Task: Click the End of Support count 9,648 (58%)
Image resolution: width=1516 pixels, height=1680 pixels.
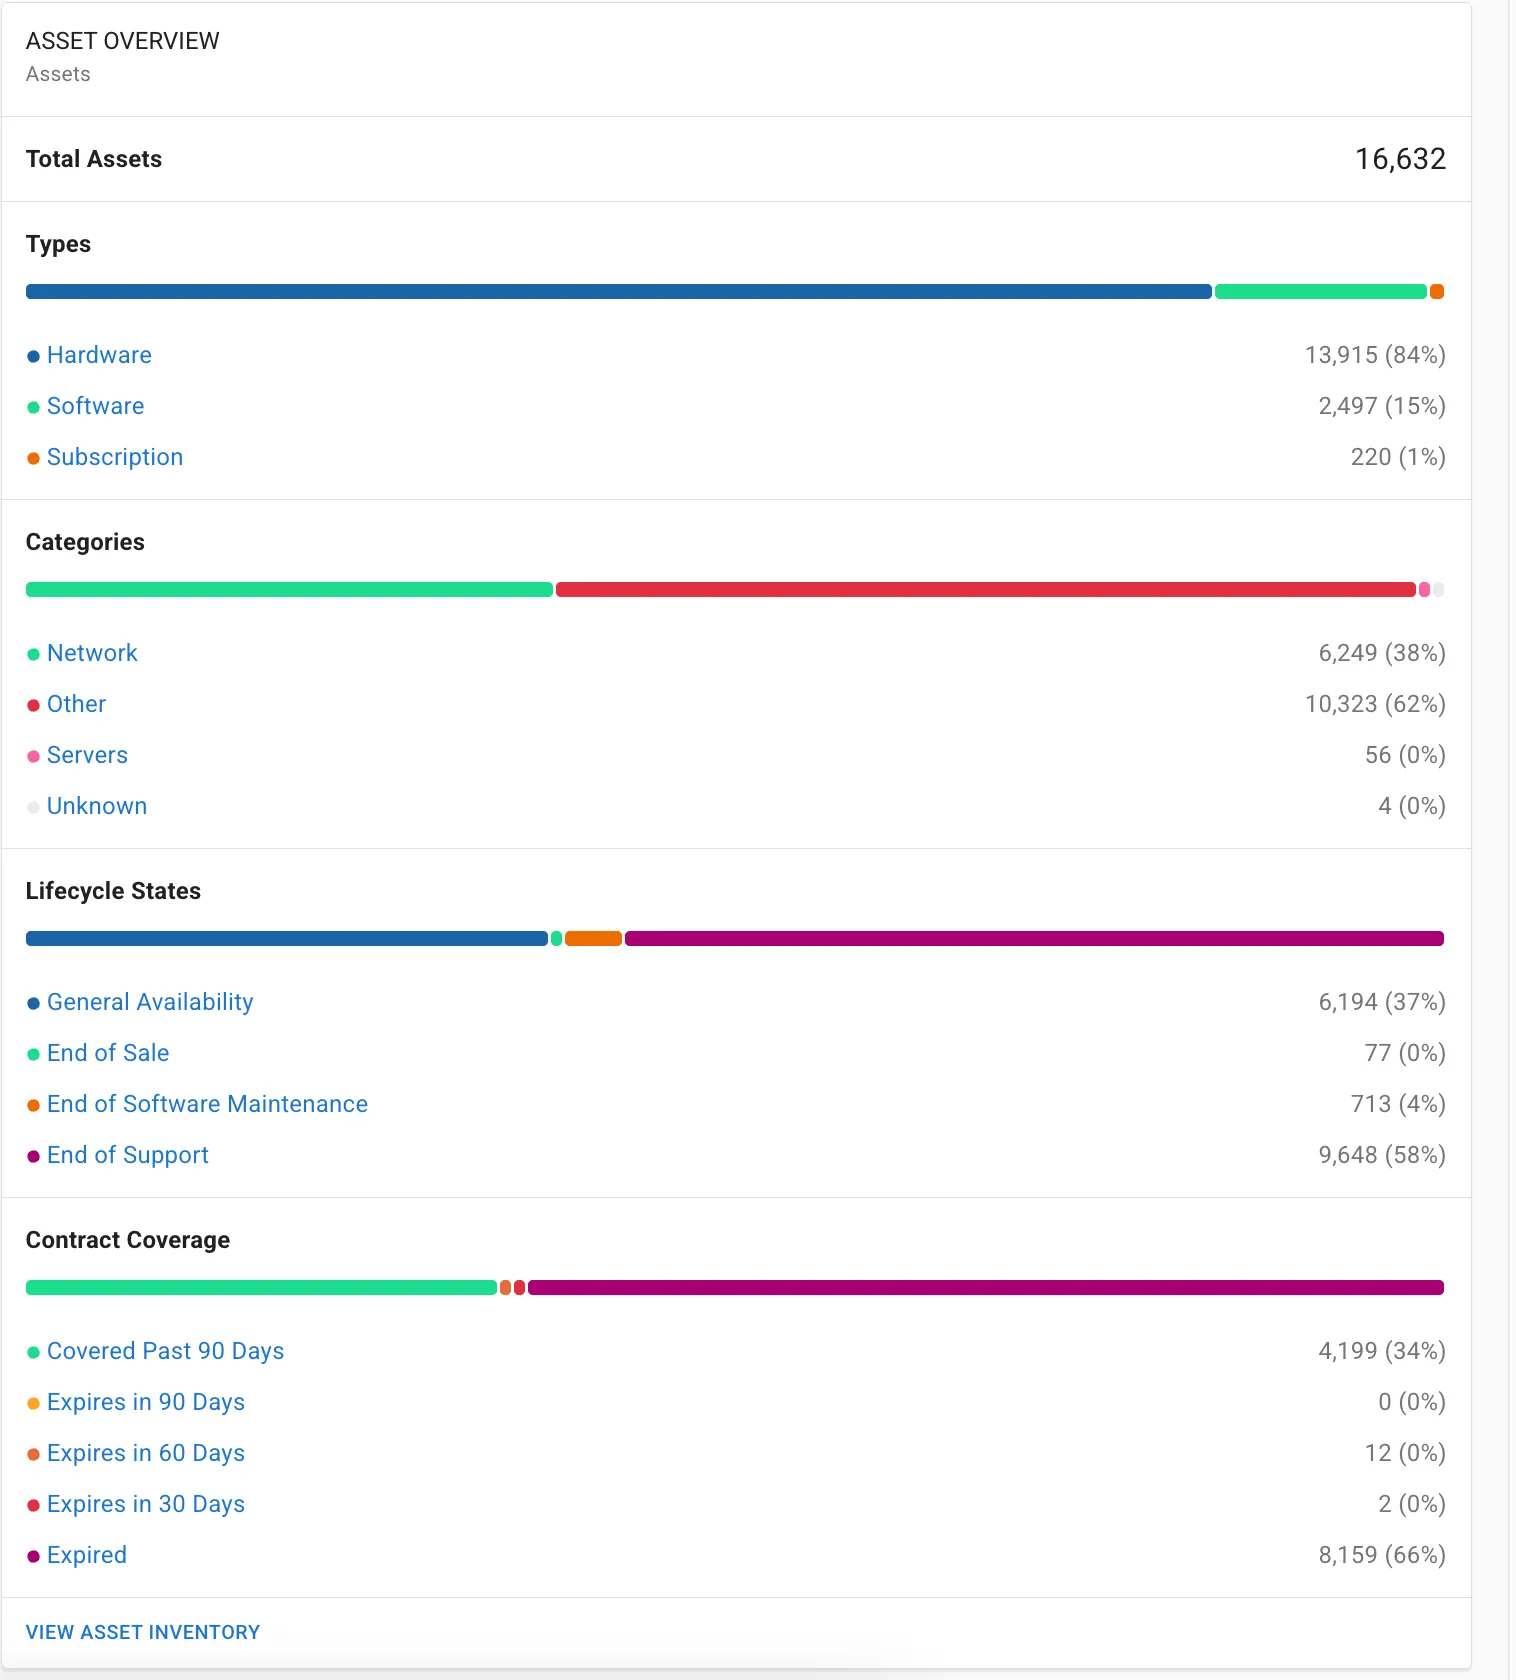Action: click(1382, 1155)
